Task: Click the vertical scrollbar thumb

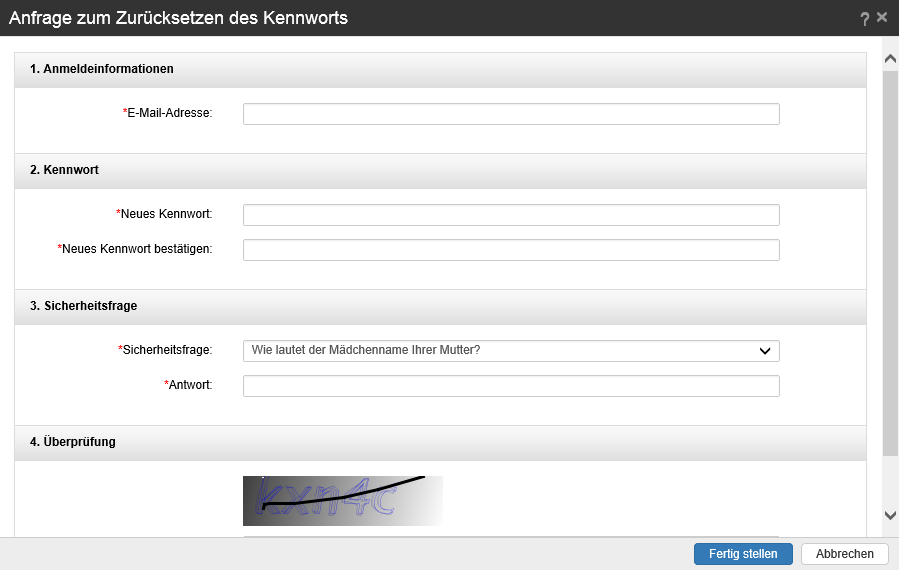Action: [x=890, y=260]
